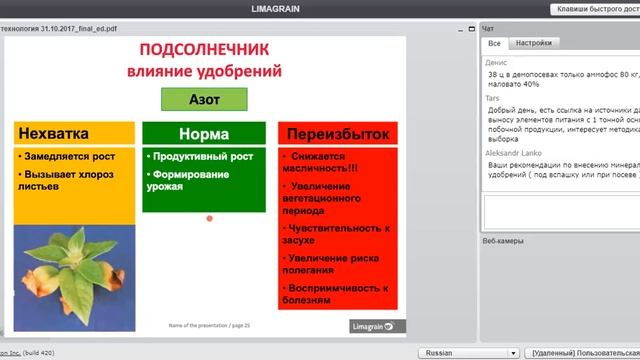Image resolution: width=640 pixels, height=360 pixels.
Task: Click 'Вызывает хлороз листьев' bullet
Action: 66,180
